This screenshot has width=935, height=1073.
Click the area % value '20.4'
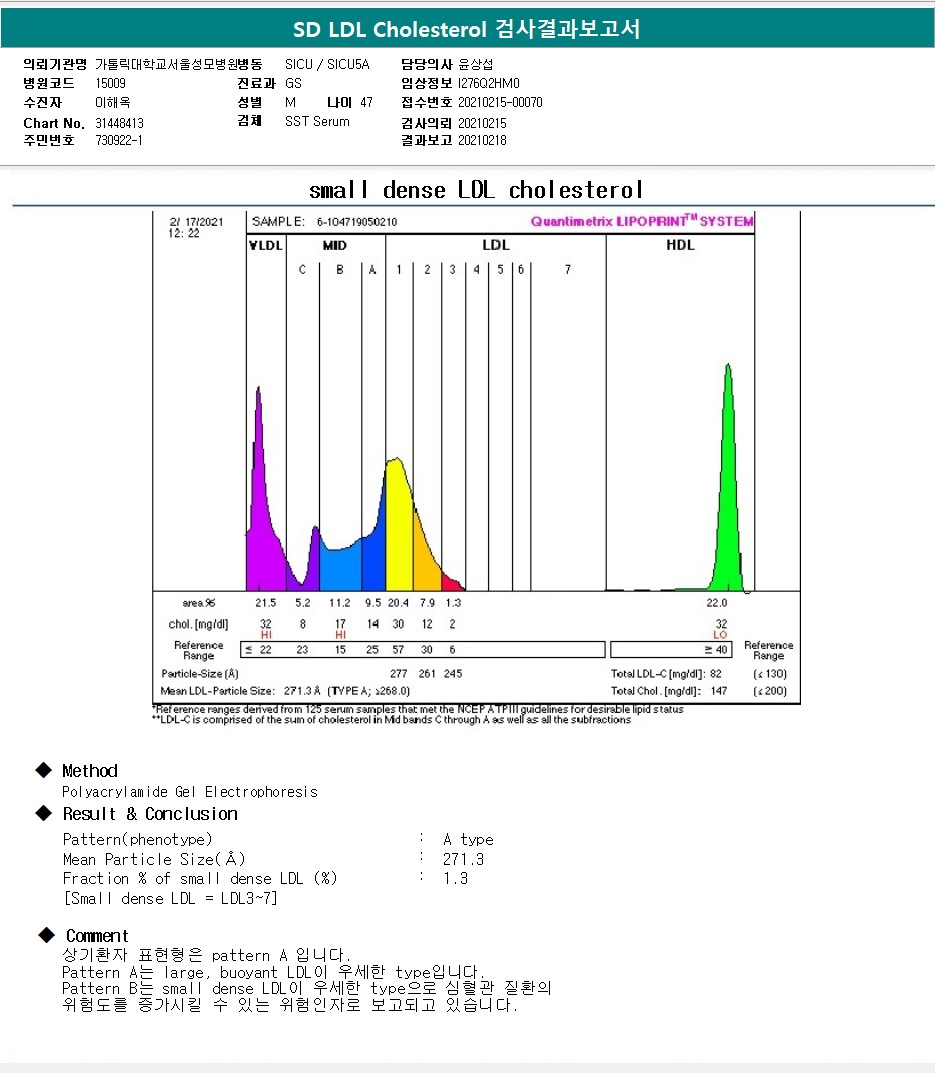click(x=398, y=603)
